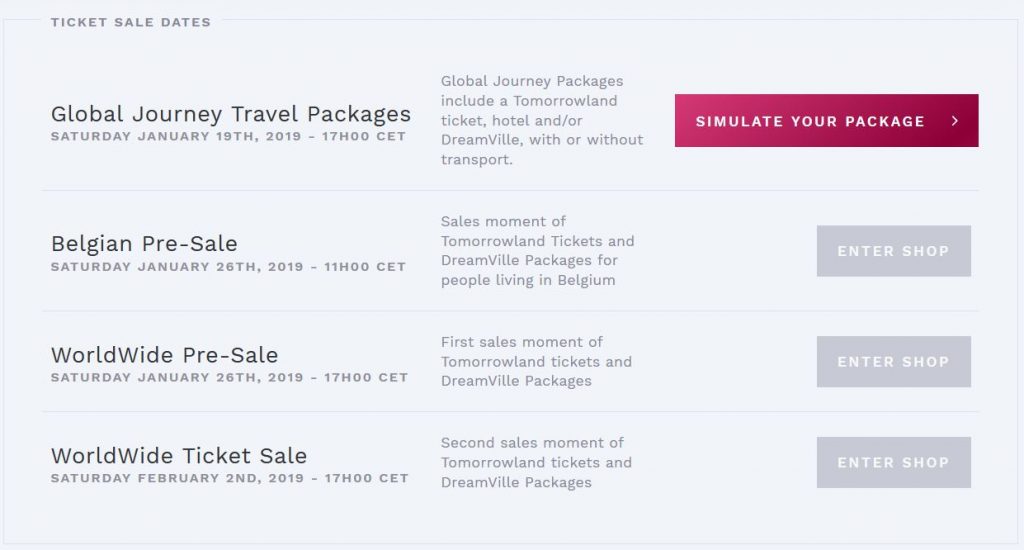Click the Second sales moment description
This screenshot has width=1024, height=550.
[x=536, y=462]
